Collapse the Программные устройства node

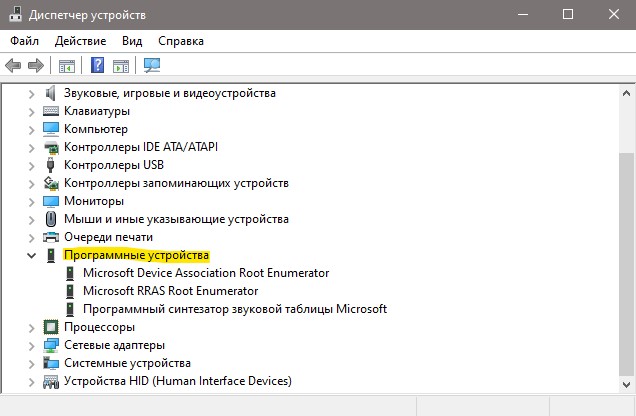click(x=31, y=255)
